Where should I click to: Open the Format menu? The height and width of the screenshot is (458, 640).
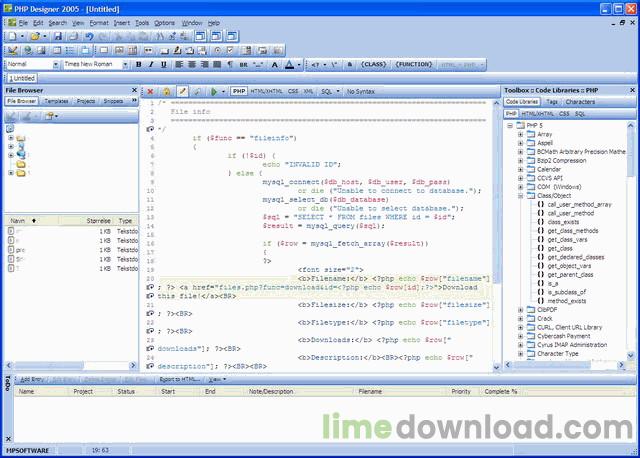pos(99,23)
